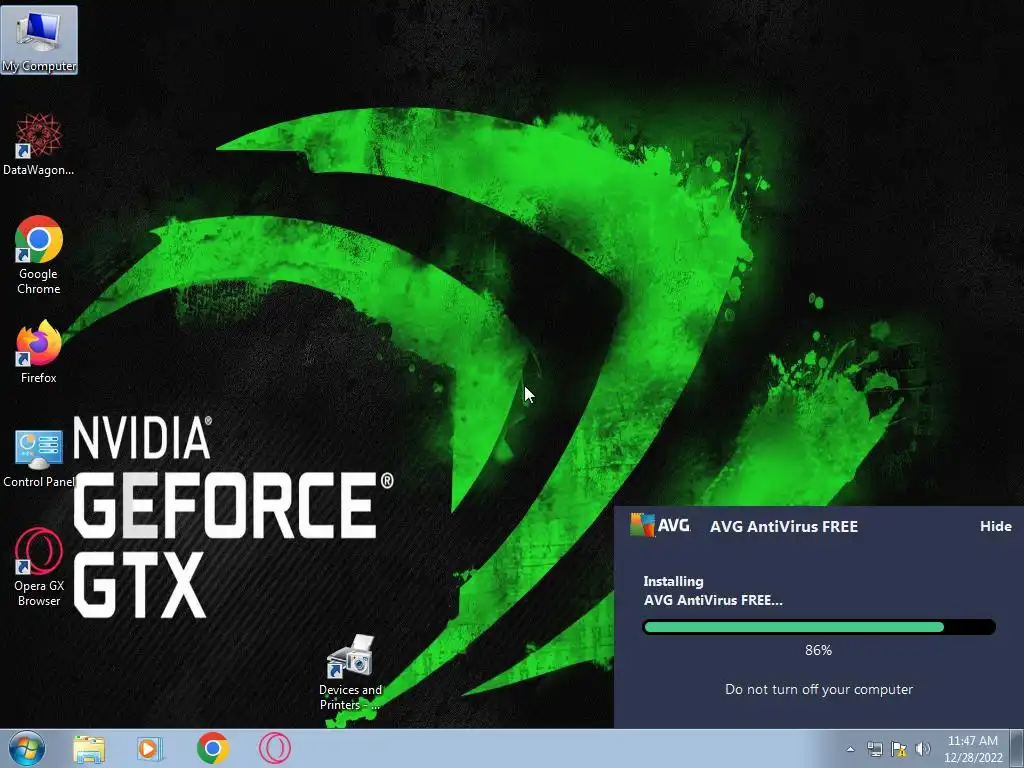This screenshot has width=1024, height=768.
Task: Open the DataWagon desktop shortcut
Action: (39, 144)
